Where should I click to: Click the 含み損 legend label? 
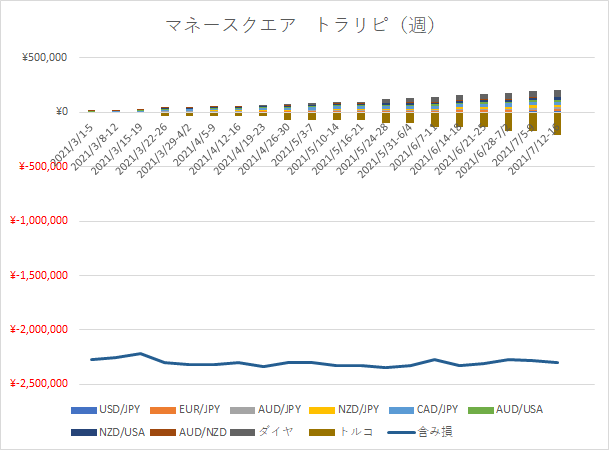pos(435,432)
